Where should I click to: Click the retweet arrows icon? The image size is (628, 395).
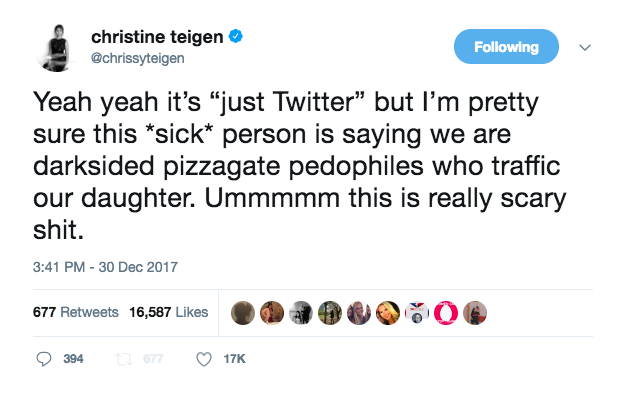pyautogui.click(x=124, y=359)
